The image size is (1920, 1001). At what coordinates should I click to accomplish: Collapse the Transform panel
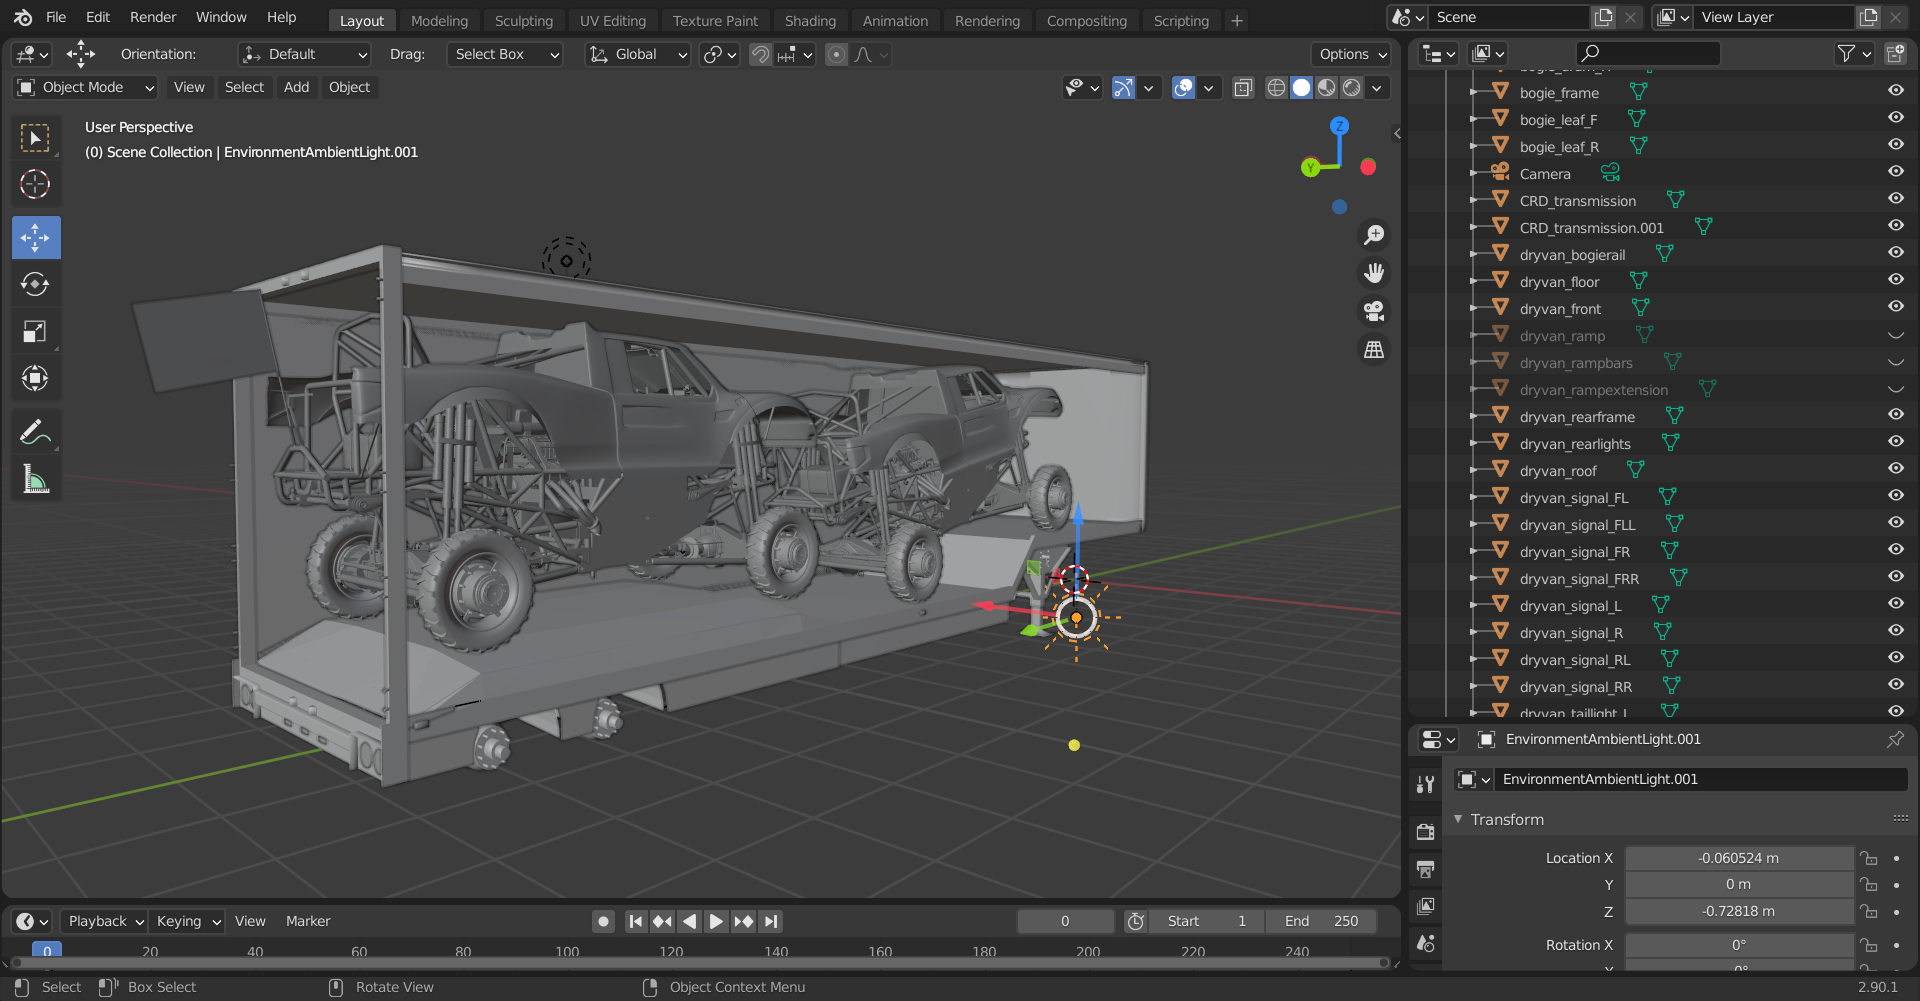1507,820
